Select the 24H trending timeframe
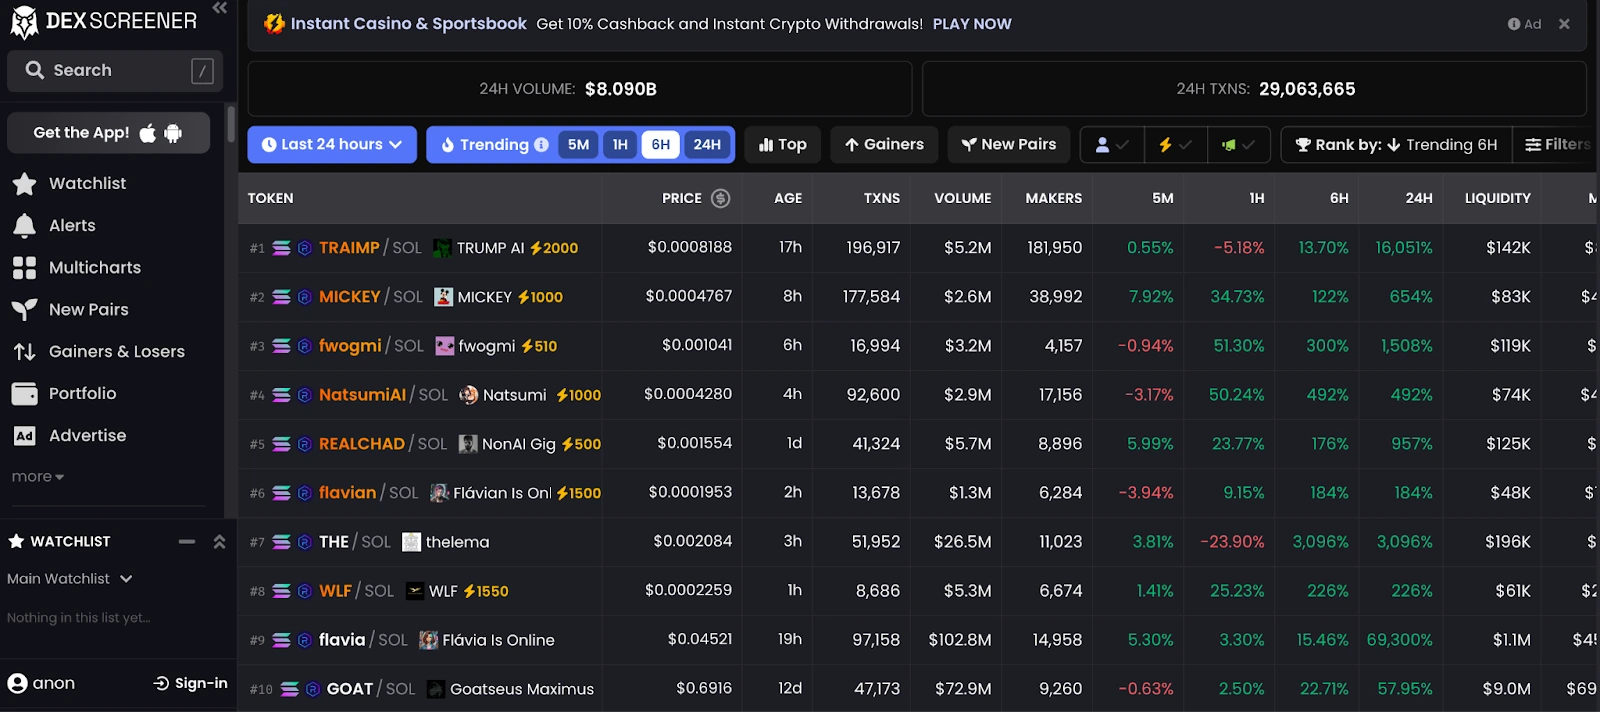Viewport: 1600px width, 712px height. [707, 145]
